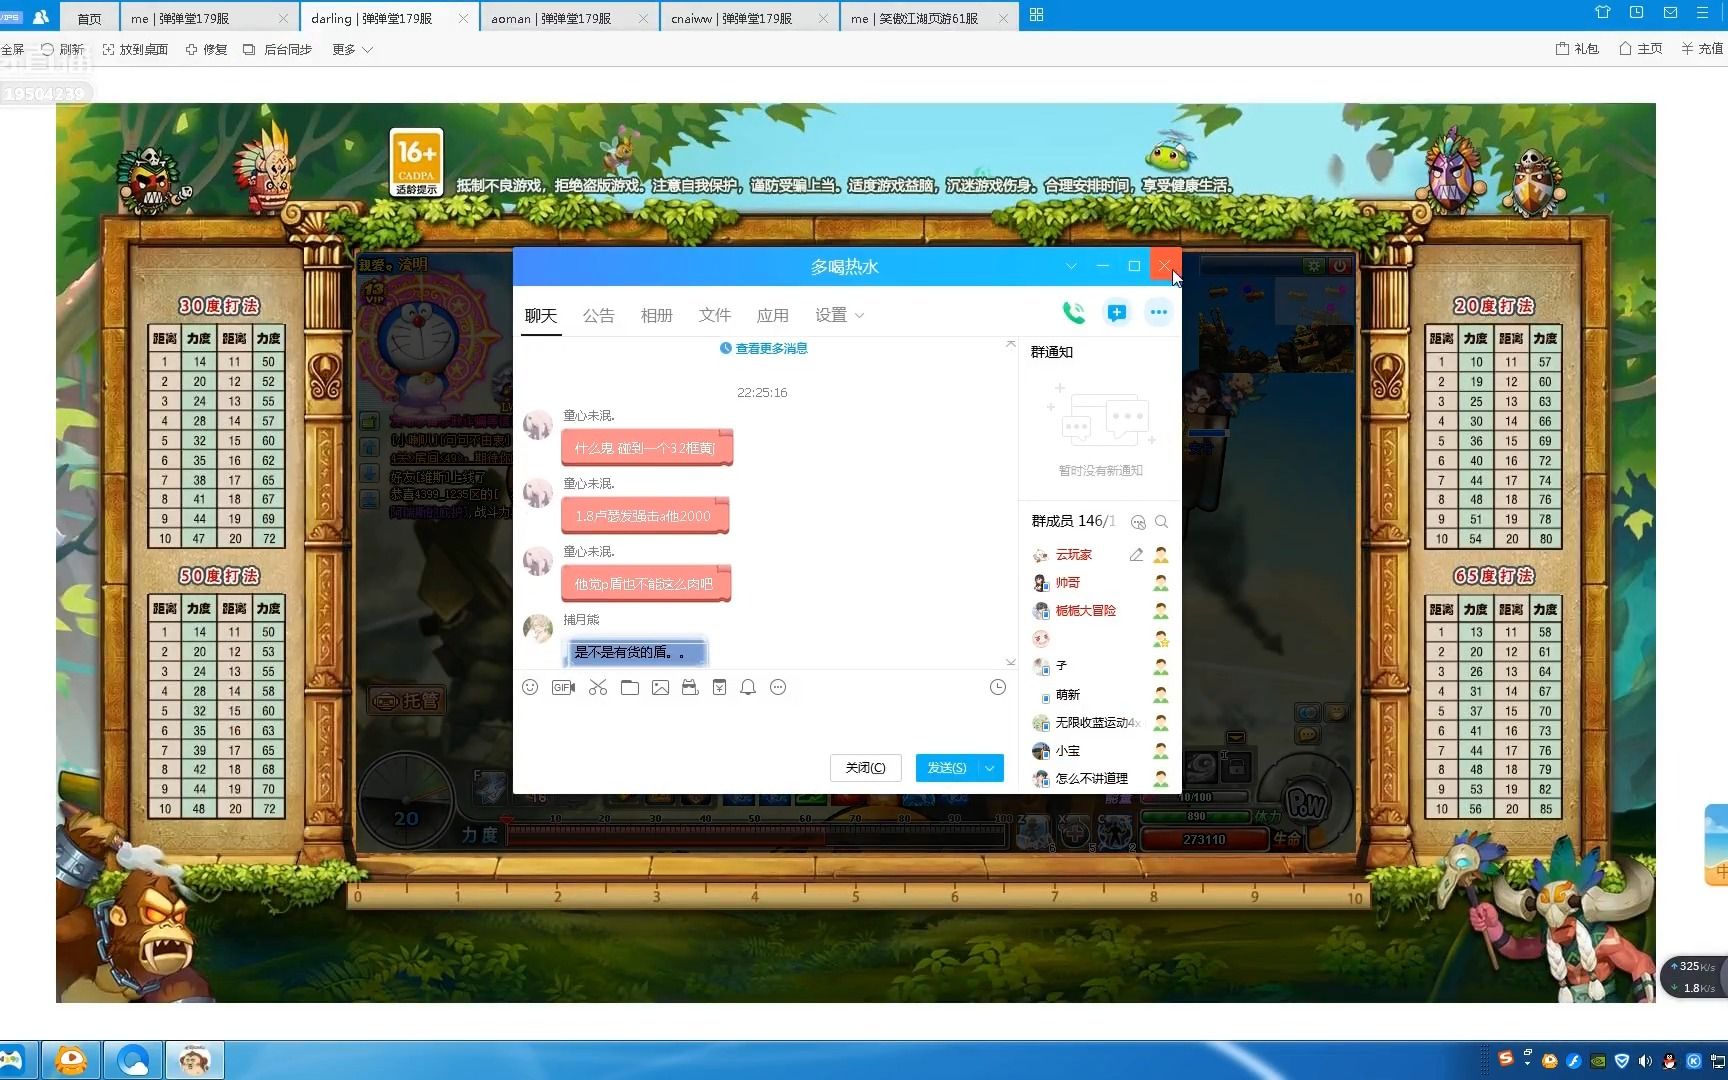This screenshot has width=1728, height=1080.
Task: Click the 充值 recharge button
Action: coord(1701,48)
